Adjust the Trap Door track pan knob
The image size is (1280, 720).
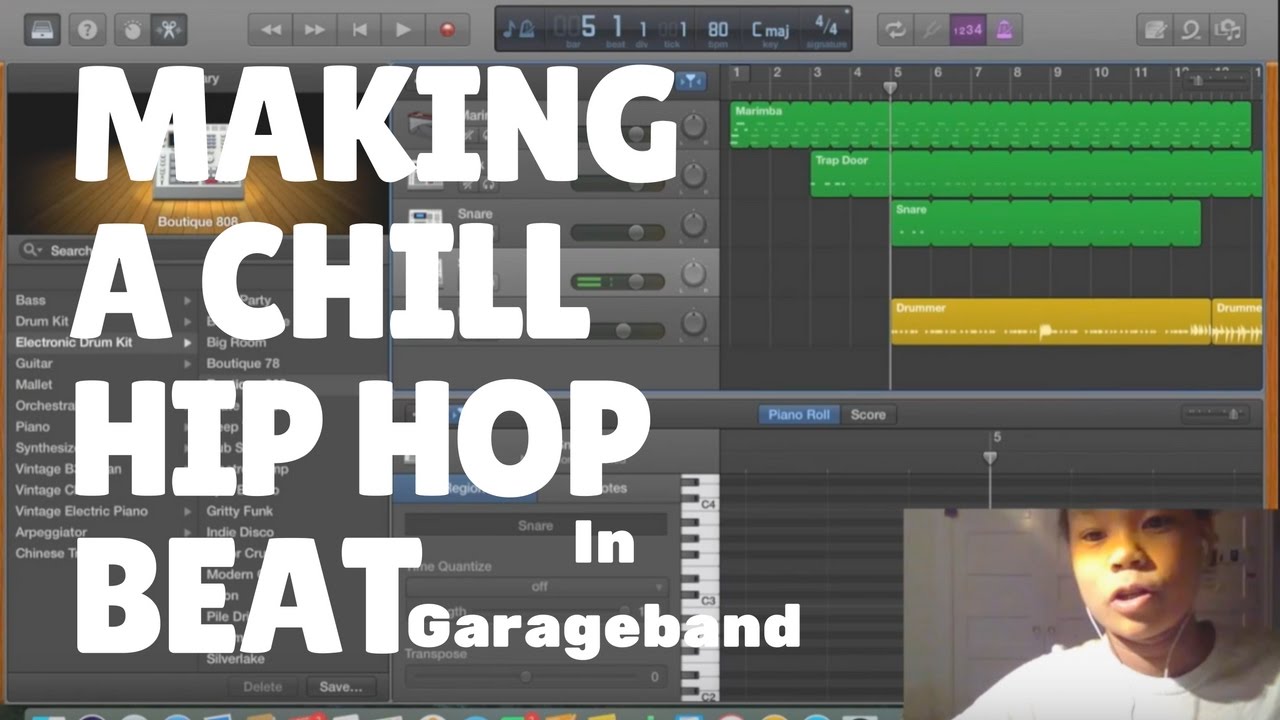[x=693, y=174]
